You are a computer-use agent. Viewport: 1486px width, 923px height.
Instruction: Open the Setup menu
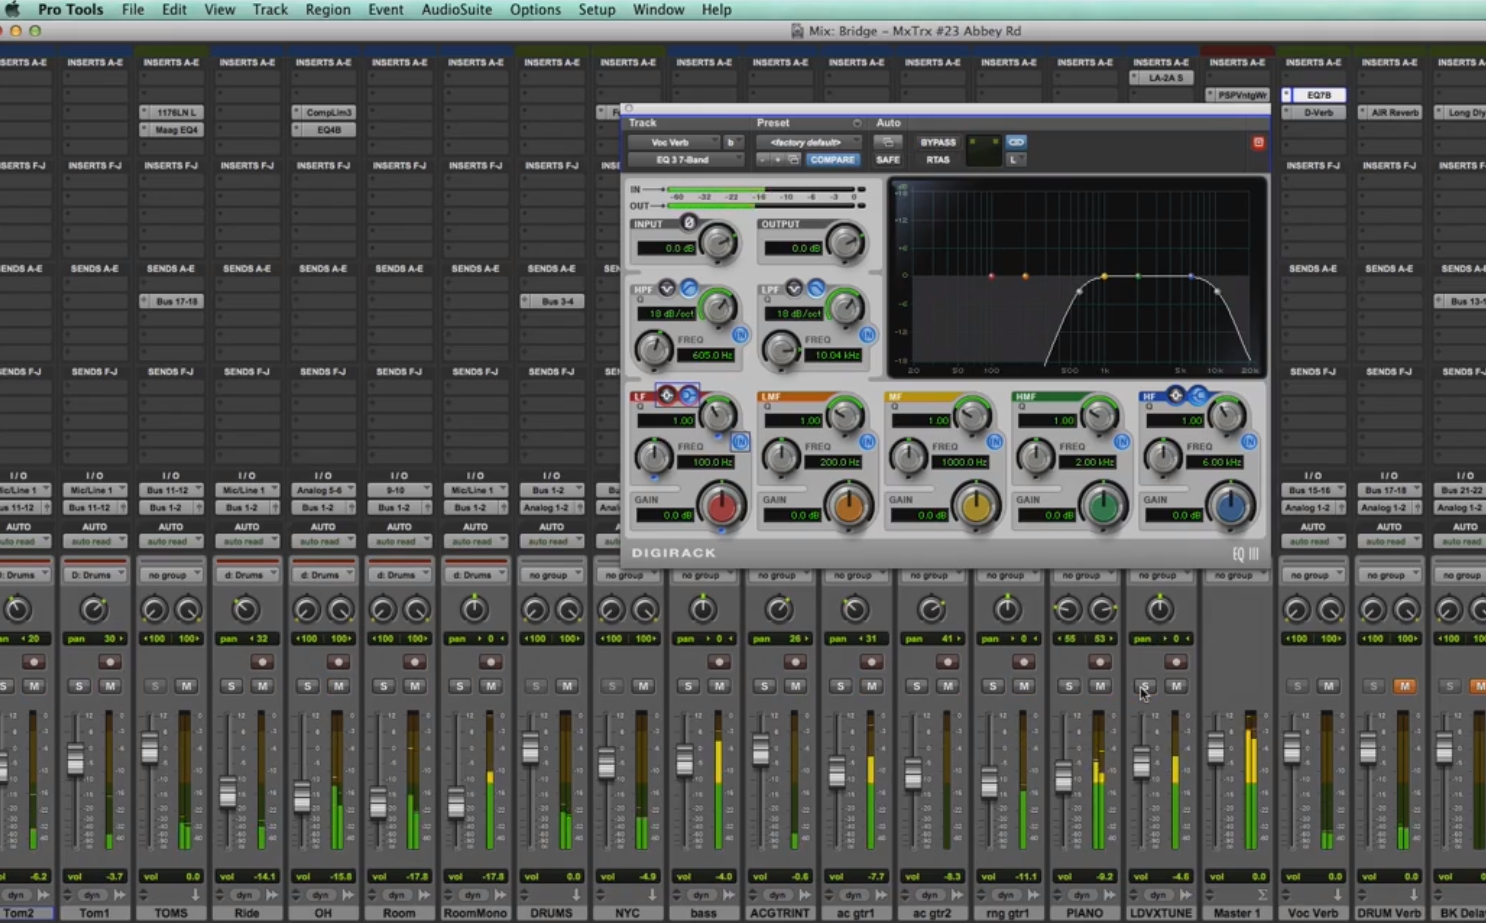point(596,9)
